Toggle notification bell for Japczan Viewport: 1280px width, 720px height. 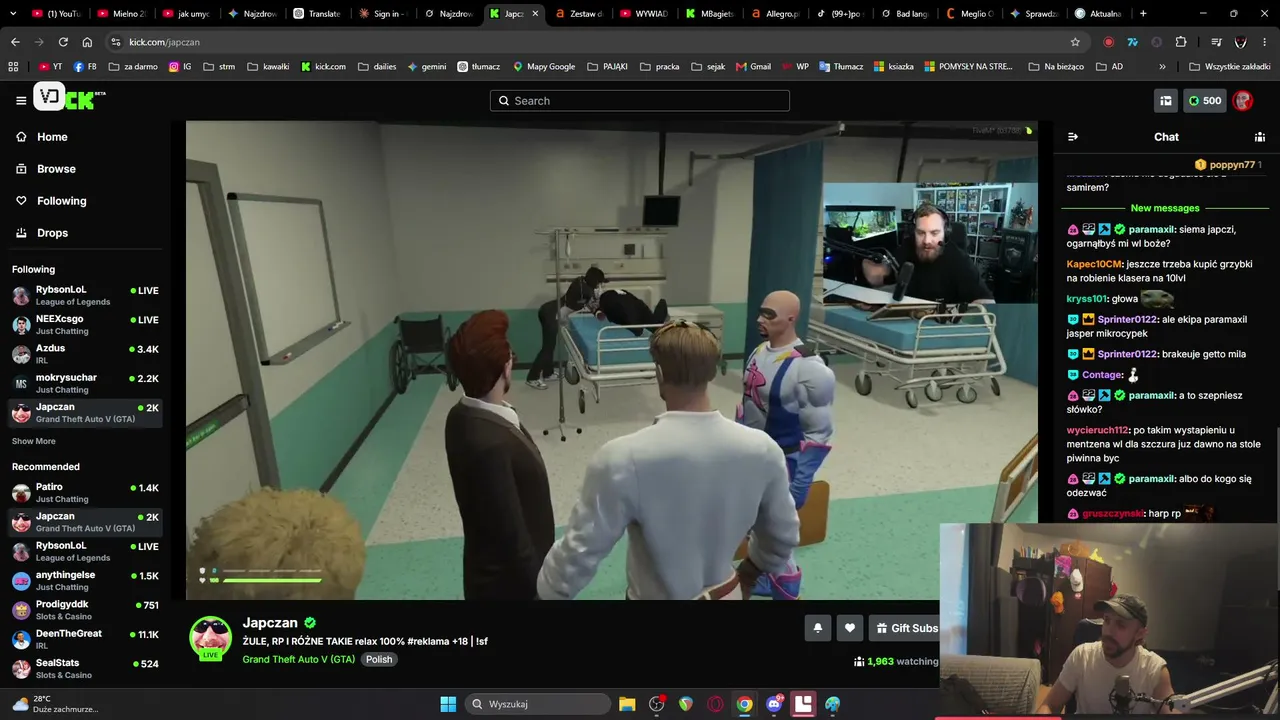[817, 628]
